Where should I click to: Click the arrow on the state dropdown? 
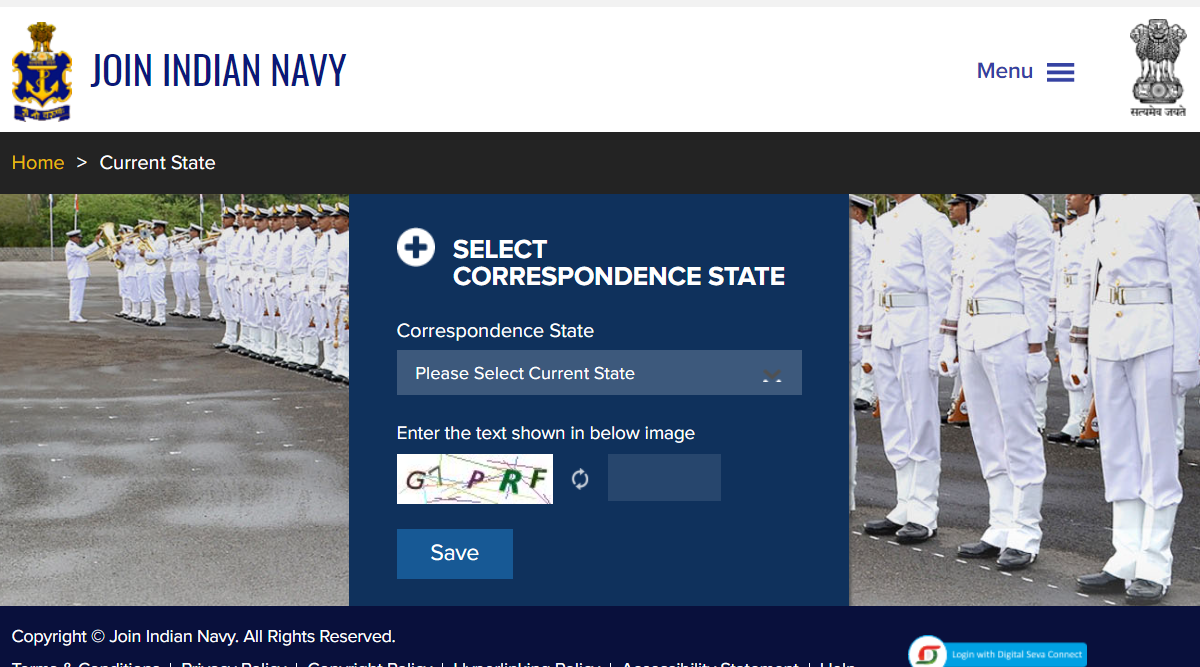[772, 375]
